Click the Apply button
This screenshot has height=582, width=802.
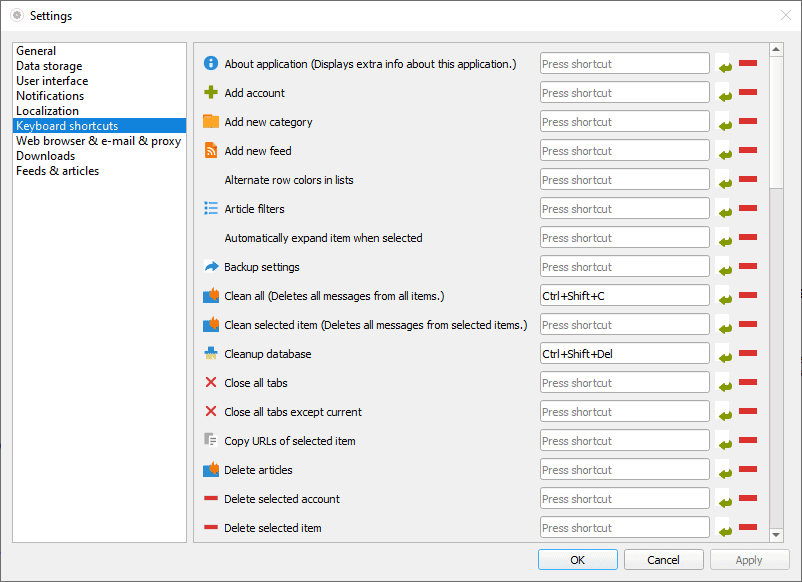[749, 559]
